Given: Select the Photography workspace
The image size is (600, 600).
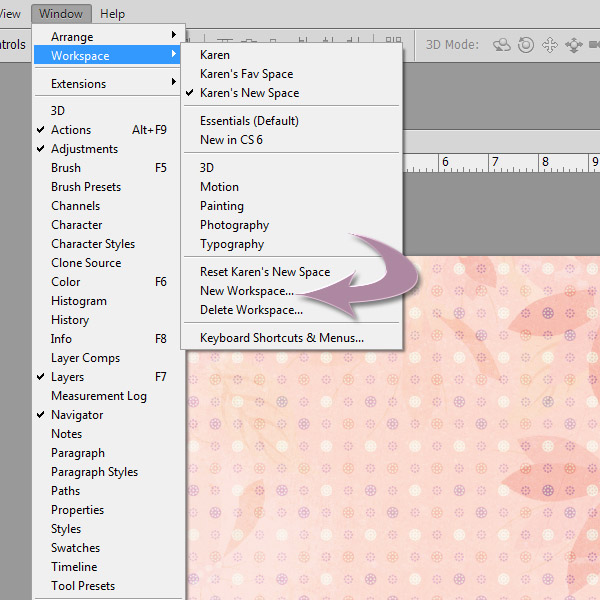Looking at the screenshot, I should tap(292, 225).
